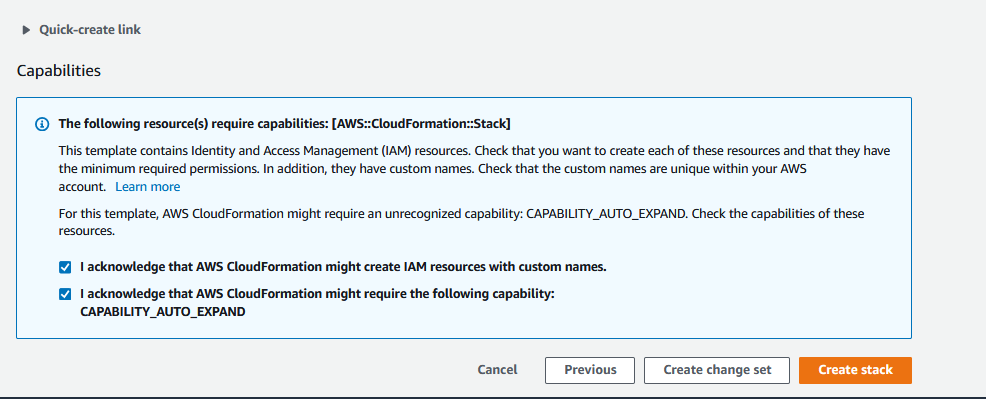Click the orange Create stack button
This screenshot has height=399, width=986.
855,370
